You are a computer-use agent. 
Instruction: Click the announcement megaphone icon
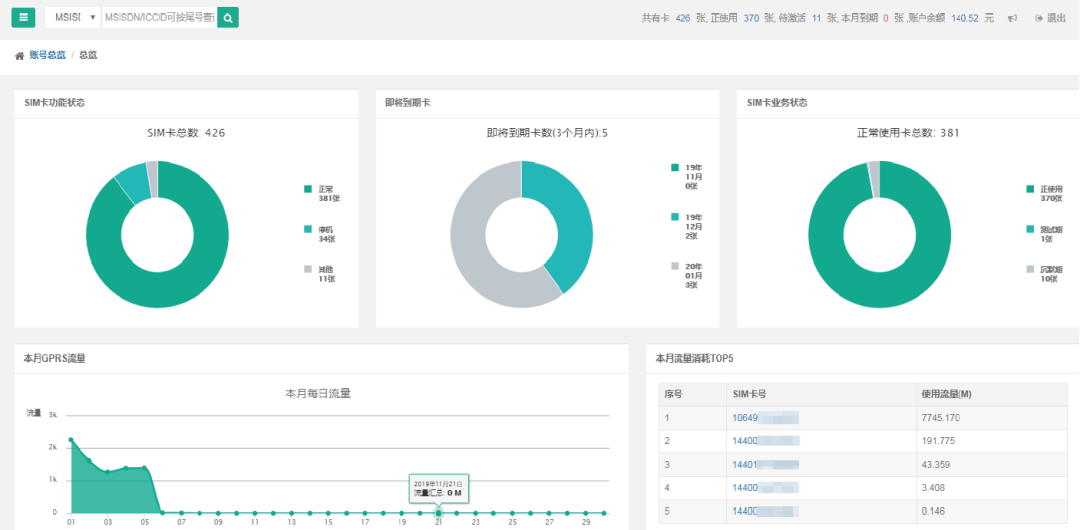(x=1014, y=18)
